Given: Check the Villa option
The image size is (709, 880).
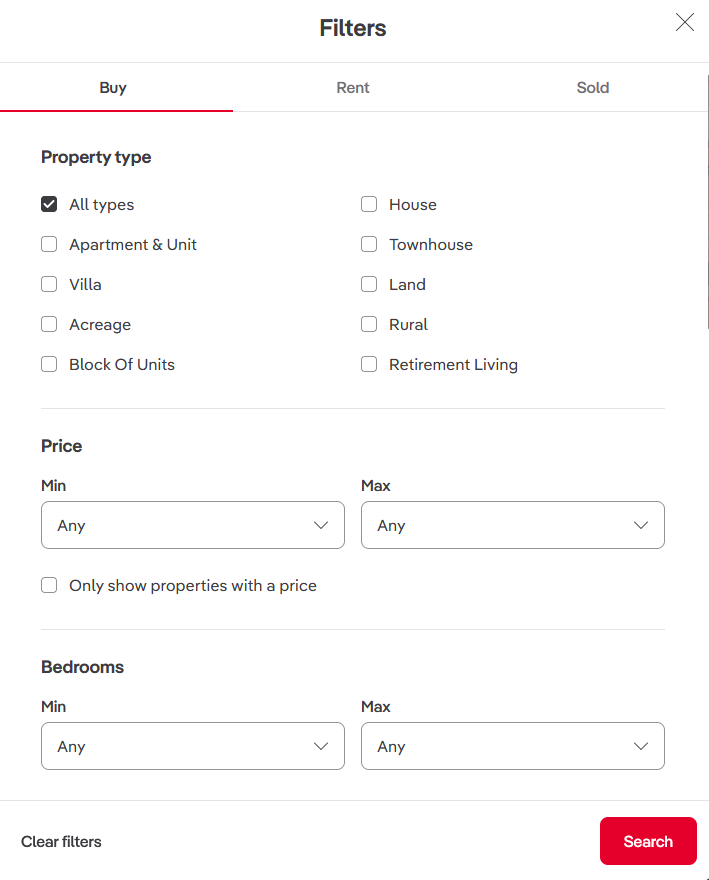Looking at the screenshot, I should 49,284.
